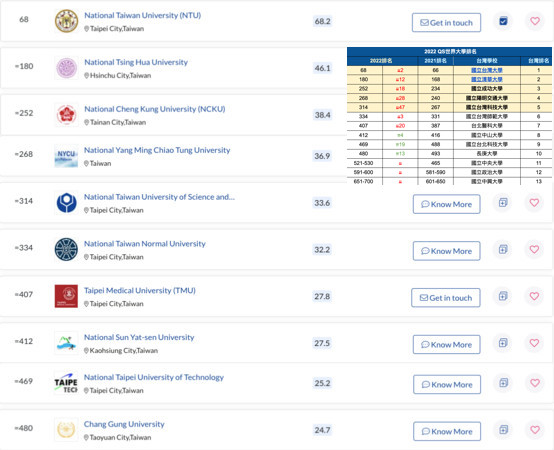Viewport: 554px width, 450px height.
Task: Open National Taiwan Normal University link
Action: 145,244
